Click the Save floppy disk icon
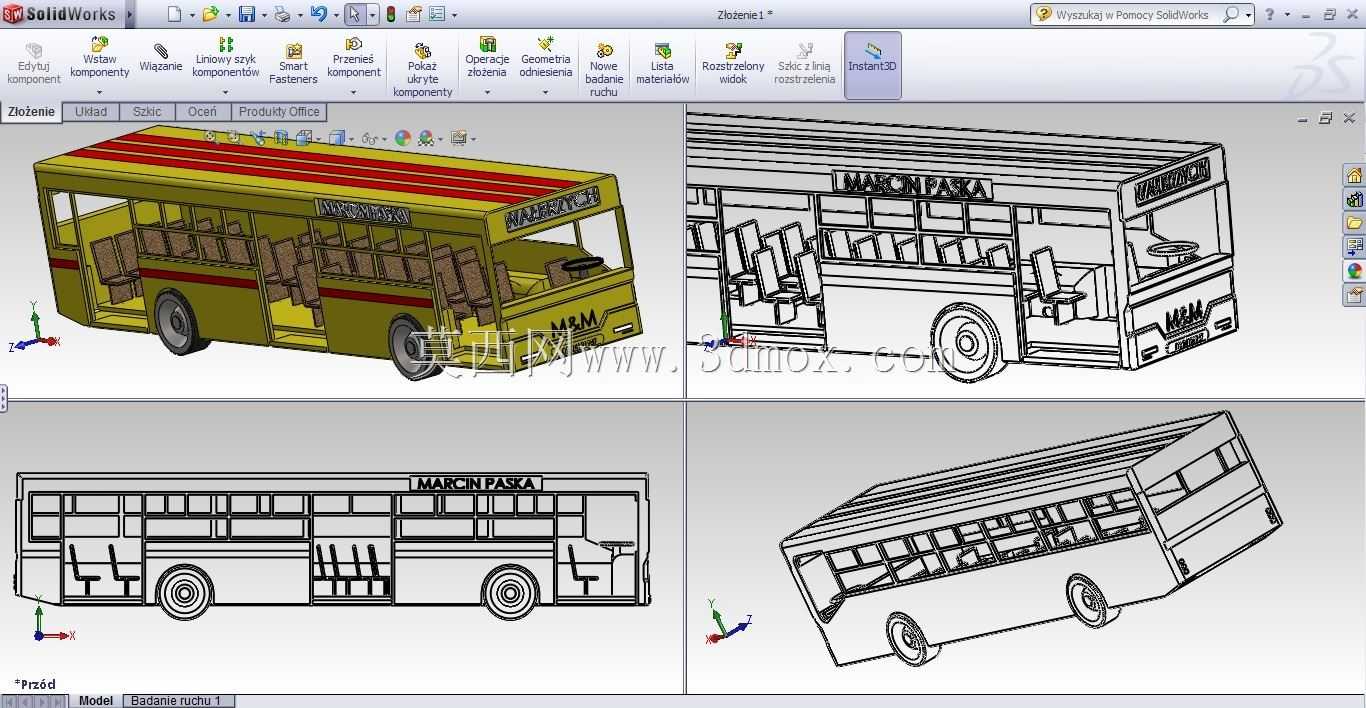 247,14
